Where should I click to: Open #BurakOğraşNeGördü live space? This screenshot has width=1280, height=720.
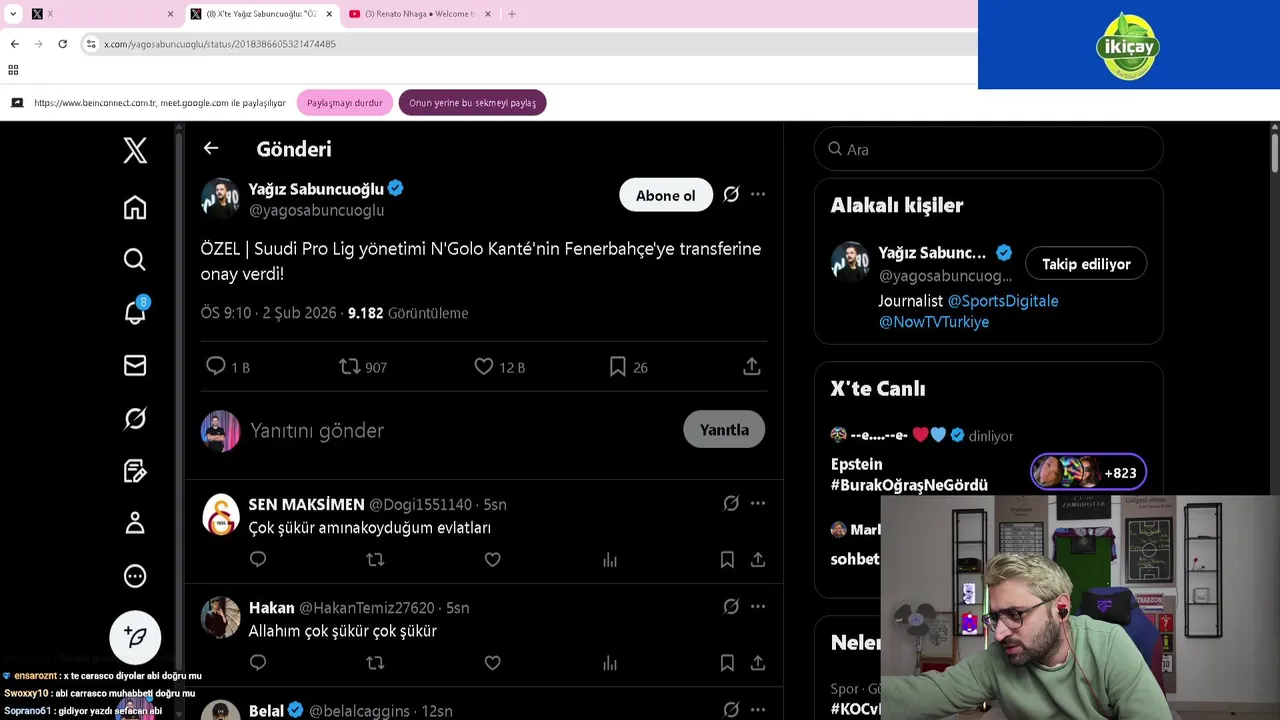pos(909,485)
